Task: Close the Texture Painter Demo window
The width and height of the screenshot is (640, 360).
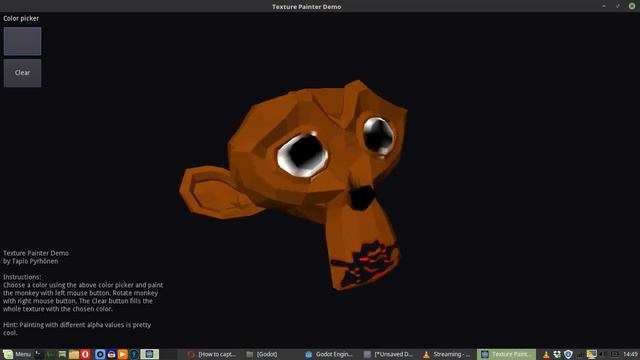Action: click(632, 6)
